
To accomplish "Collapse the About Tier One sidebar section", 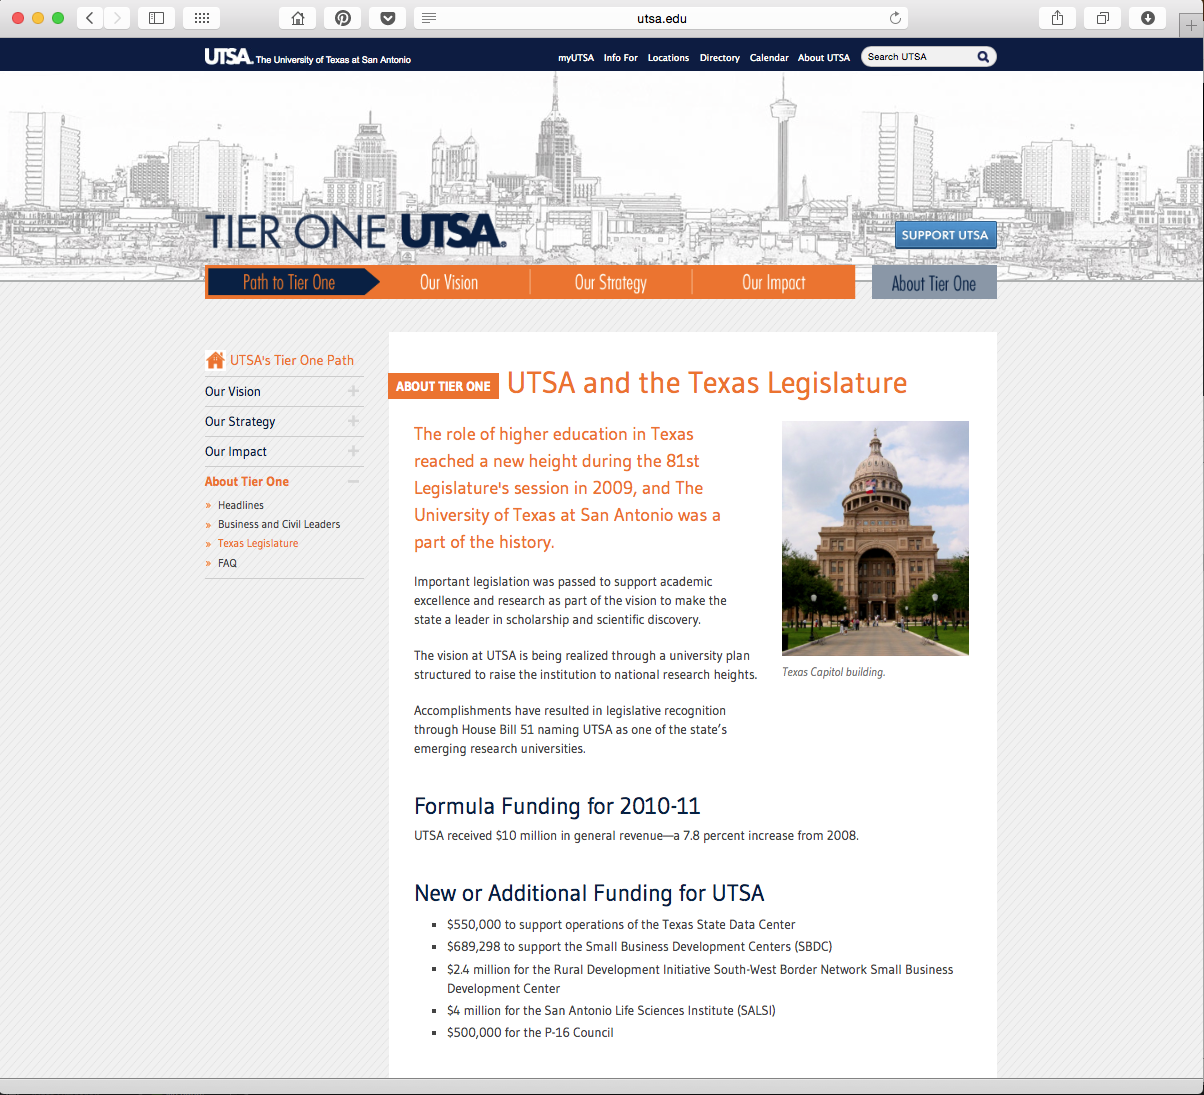I will click(353, 481).
